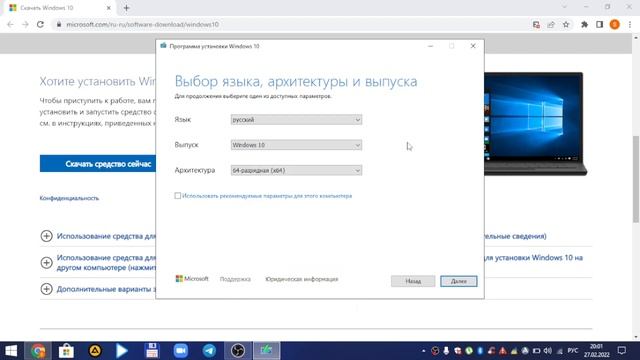640x360 pixels.
Task: Click the Chrome taskbar icon
Action: (x=38, y=351)
